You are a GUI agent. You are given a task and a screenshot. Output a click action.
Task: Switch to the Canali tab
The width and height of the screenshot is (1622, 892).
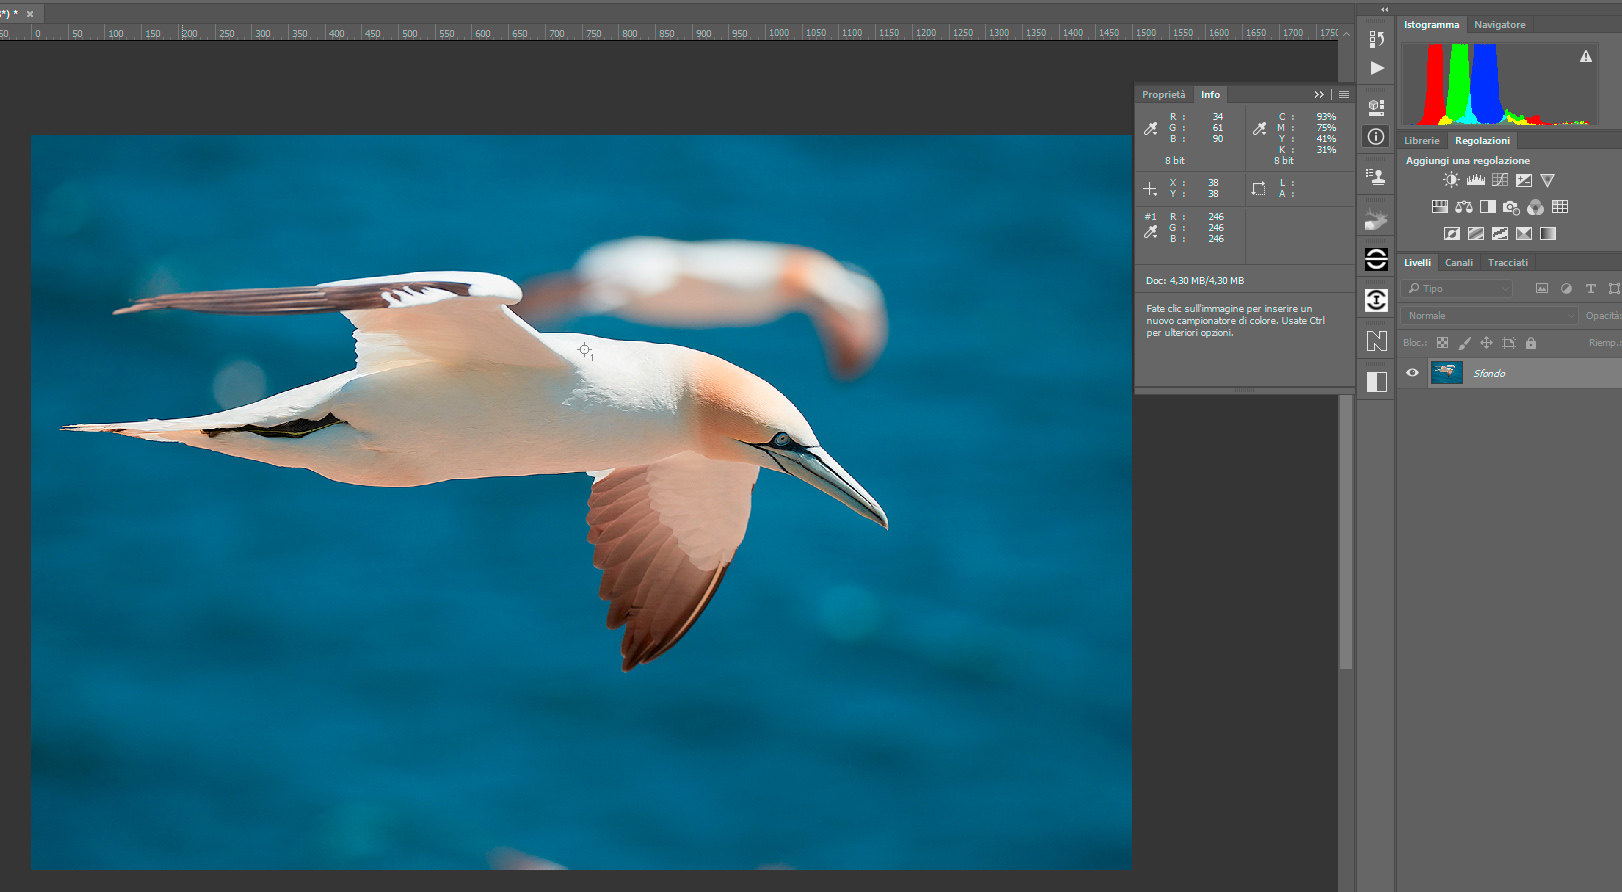[1459, 263]
